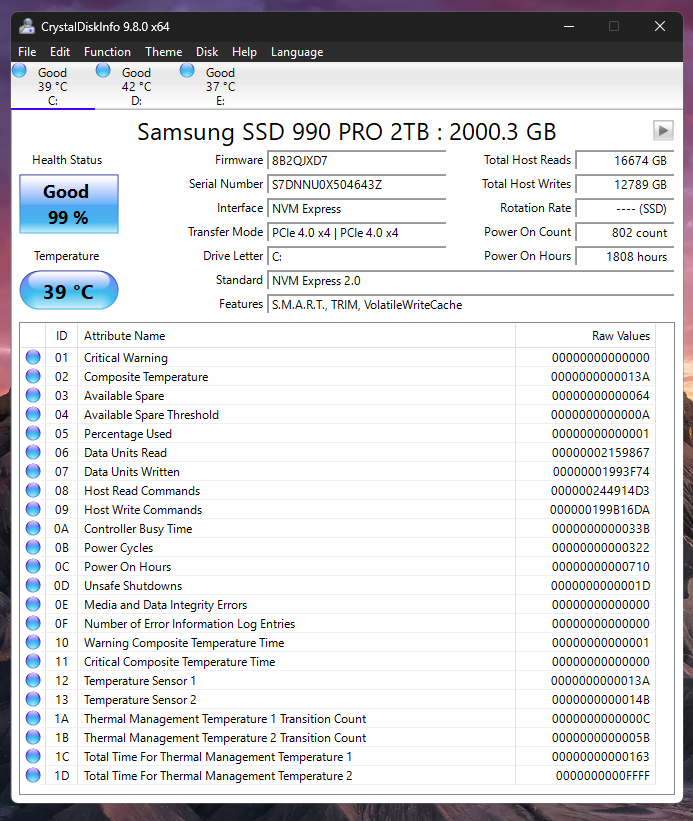
Task: Open the Disk menu
Action: (x=207, y=52)
